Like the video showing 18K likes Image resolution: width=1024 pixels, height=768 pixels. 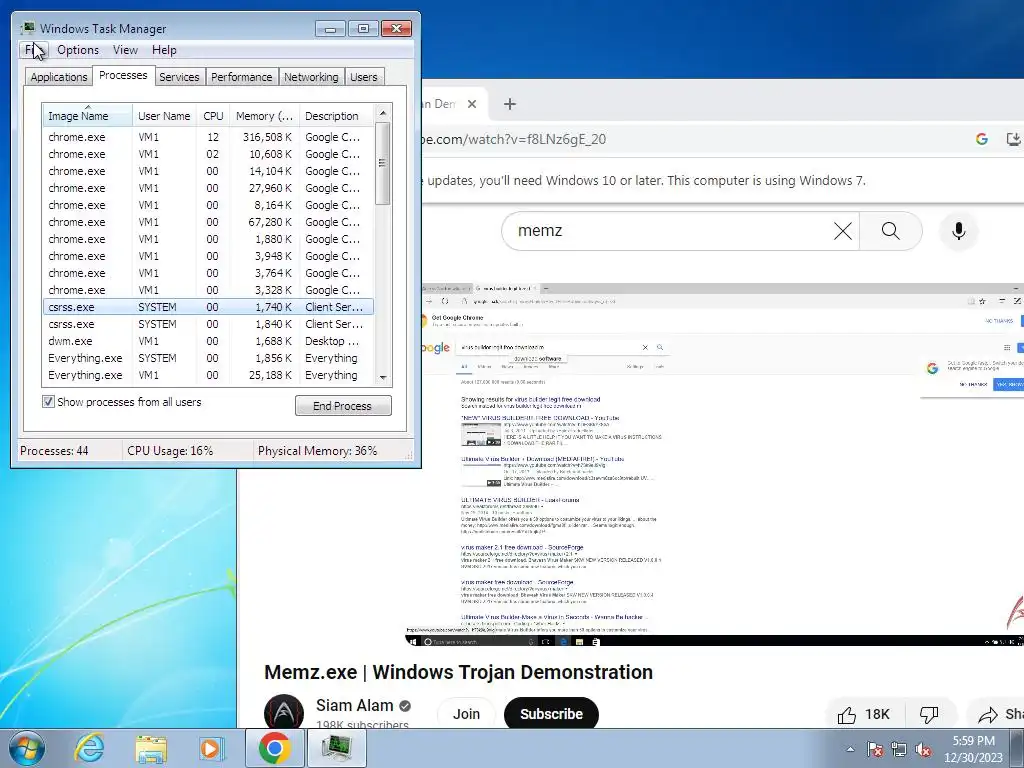[863, 714]
